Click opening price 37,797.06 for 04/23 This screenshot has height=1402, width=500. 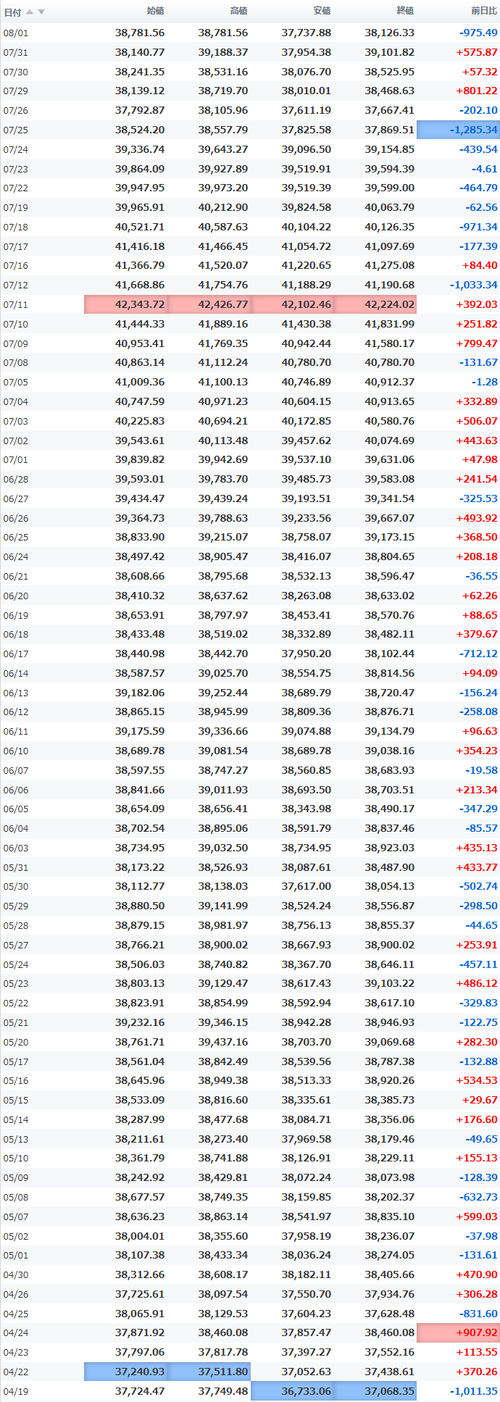pyautogui.click(x=140, y=1352)
